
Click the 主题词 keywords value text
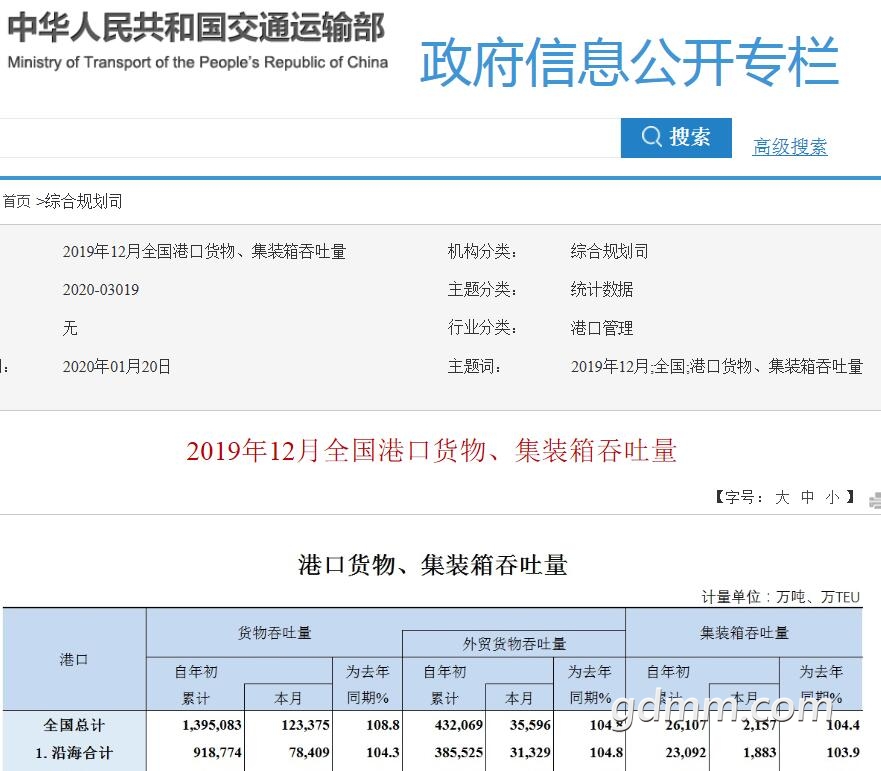716,366
